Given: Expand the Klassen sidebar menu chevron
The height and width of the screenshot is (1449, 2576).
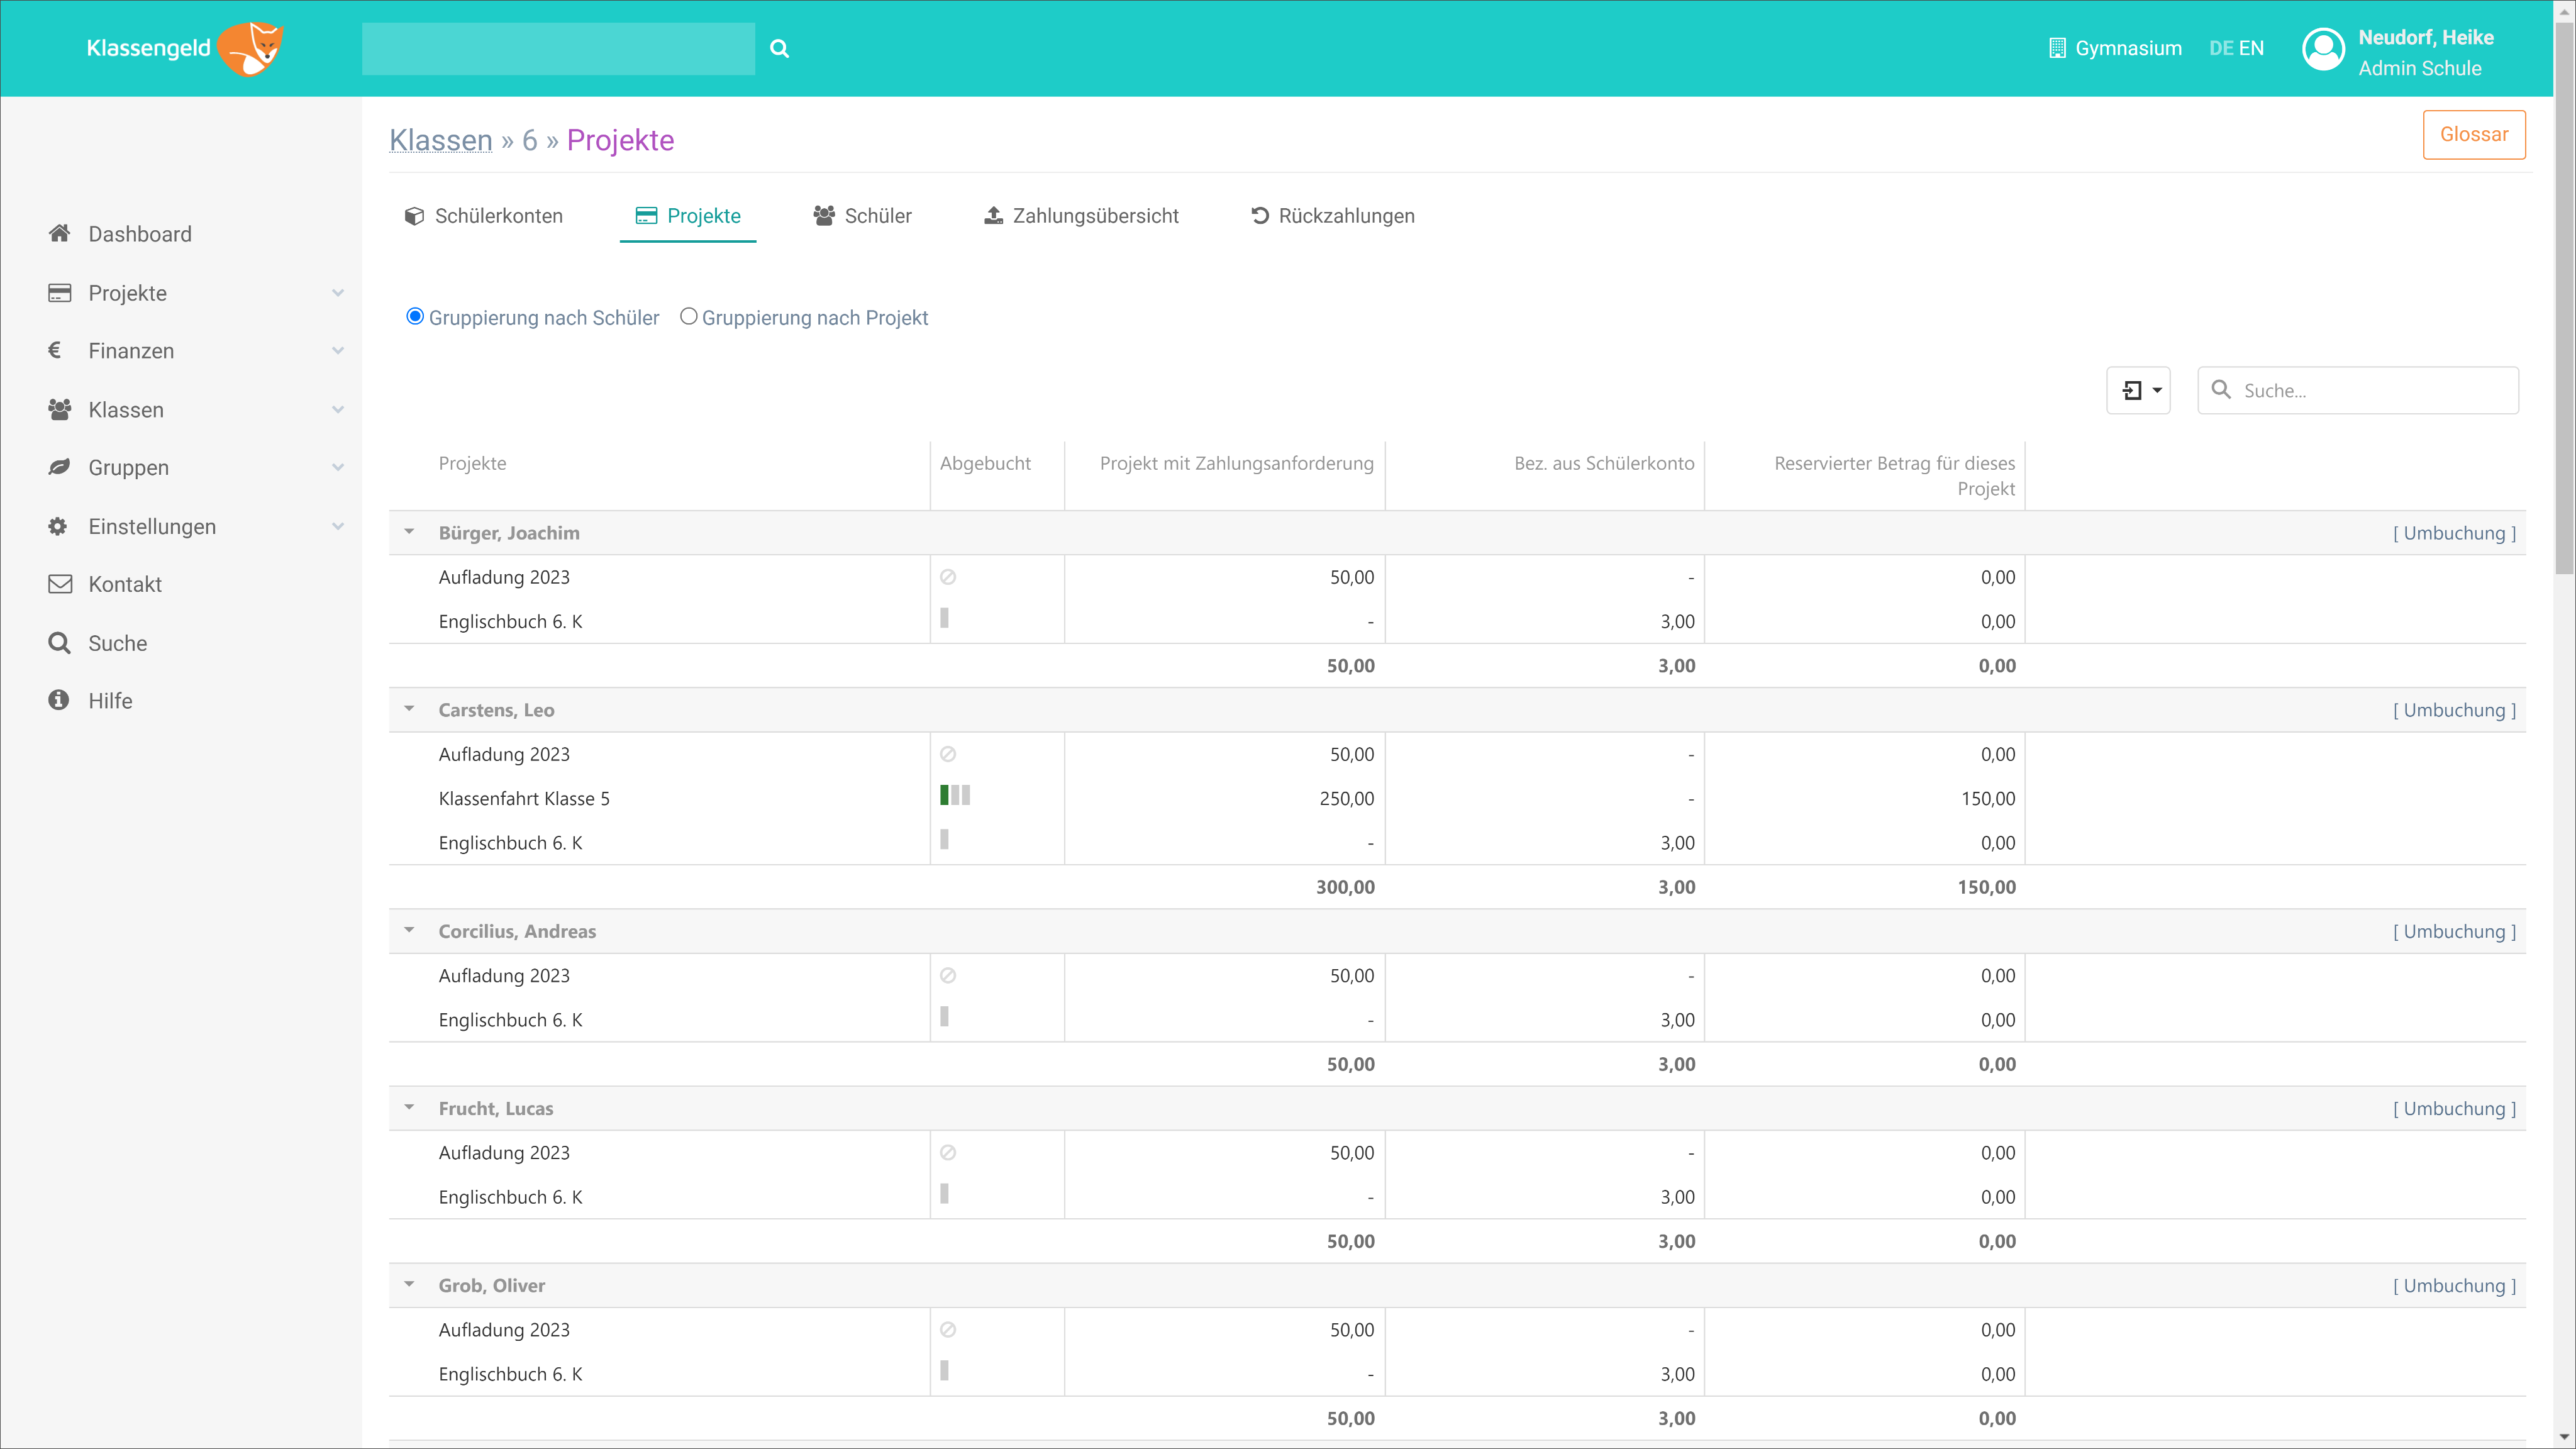Looking at the screenshot, I should tap(338, 410).
